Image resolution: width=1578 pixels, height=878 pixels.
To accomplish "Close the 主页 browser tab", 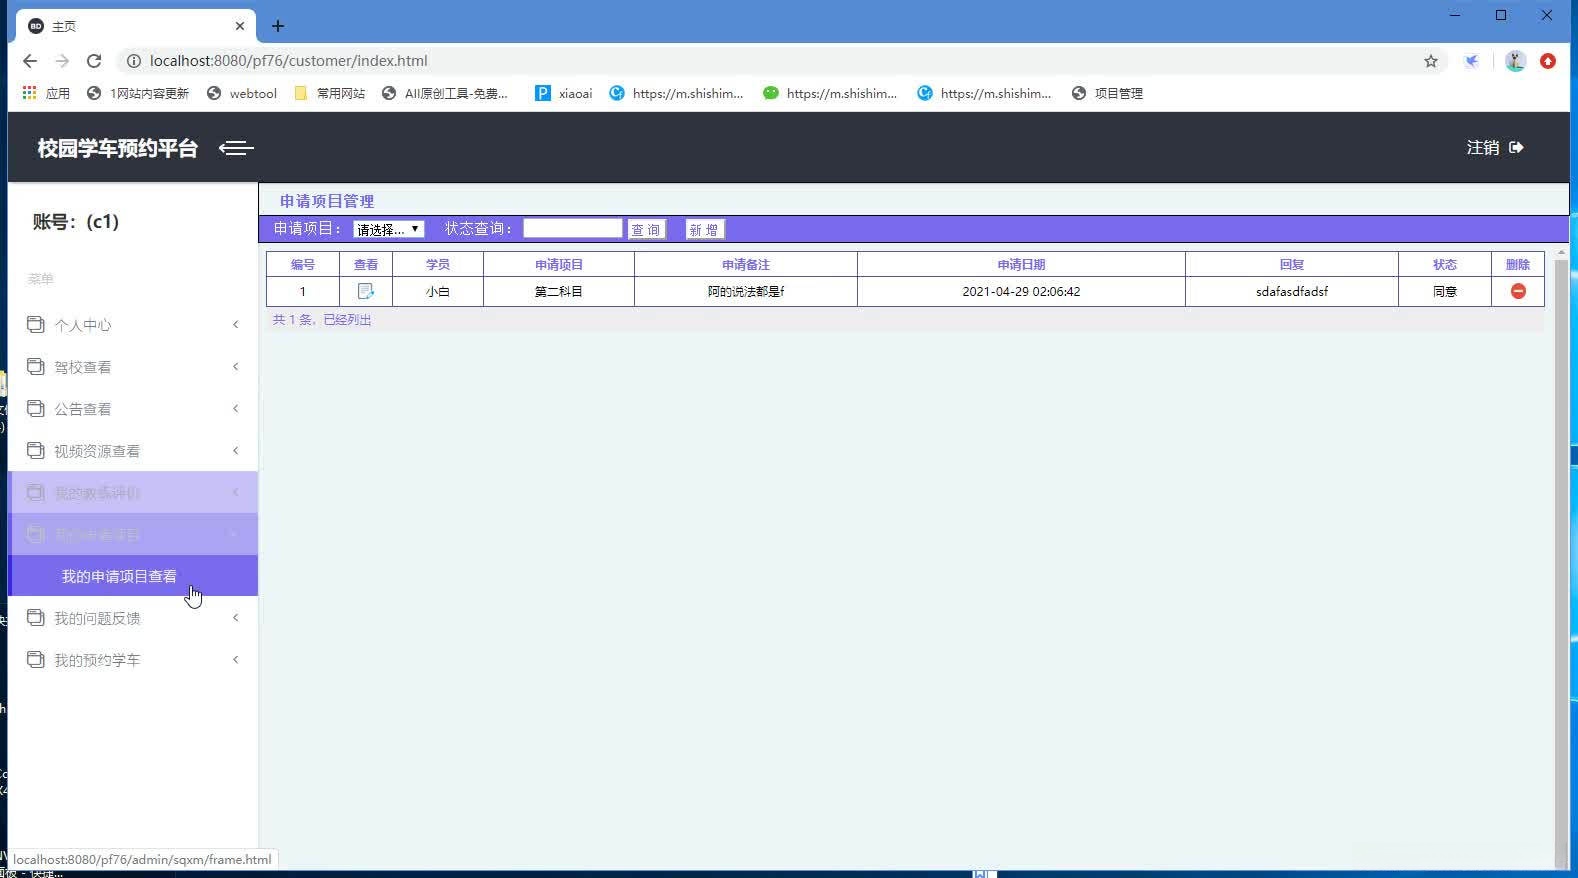I will tap(240, 26).
